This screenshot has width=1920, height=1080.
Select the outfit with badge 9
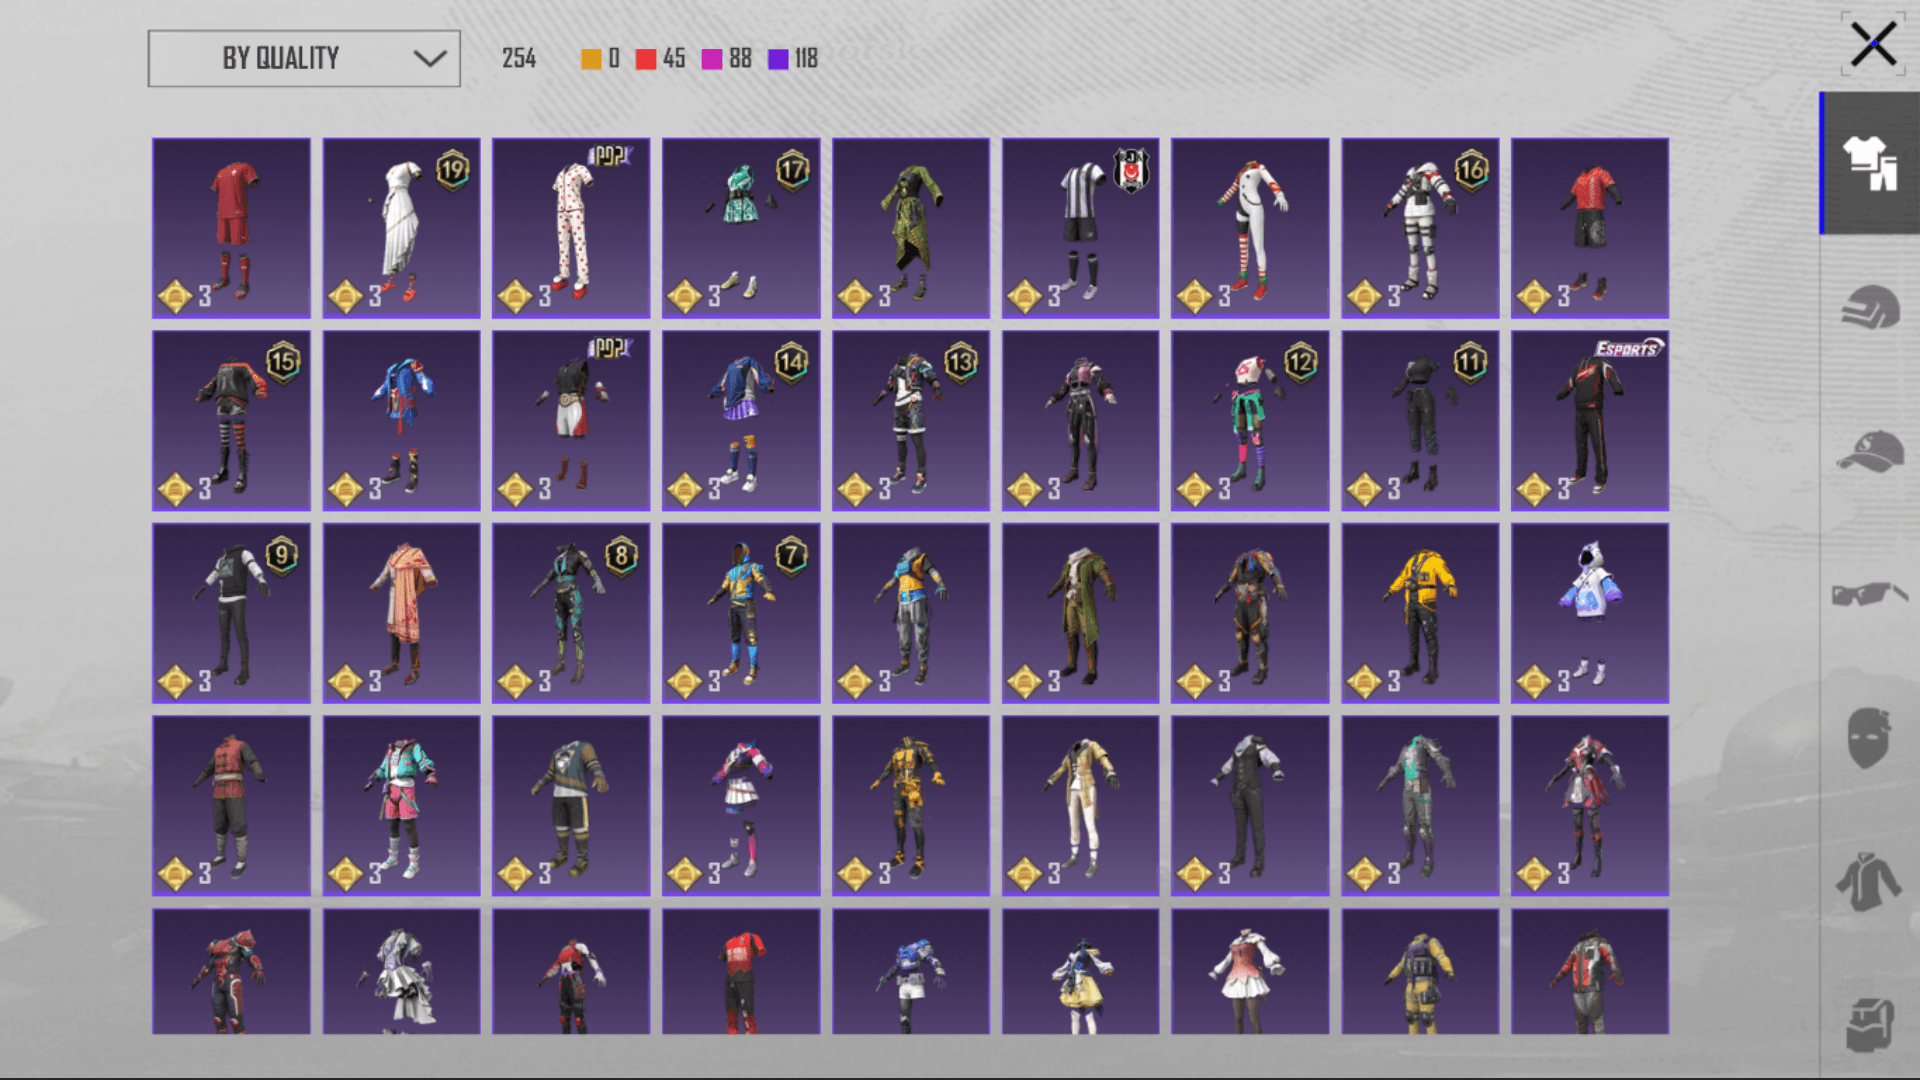[x=231, y=613]
